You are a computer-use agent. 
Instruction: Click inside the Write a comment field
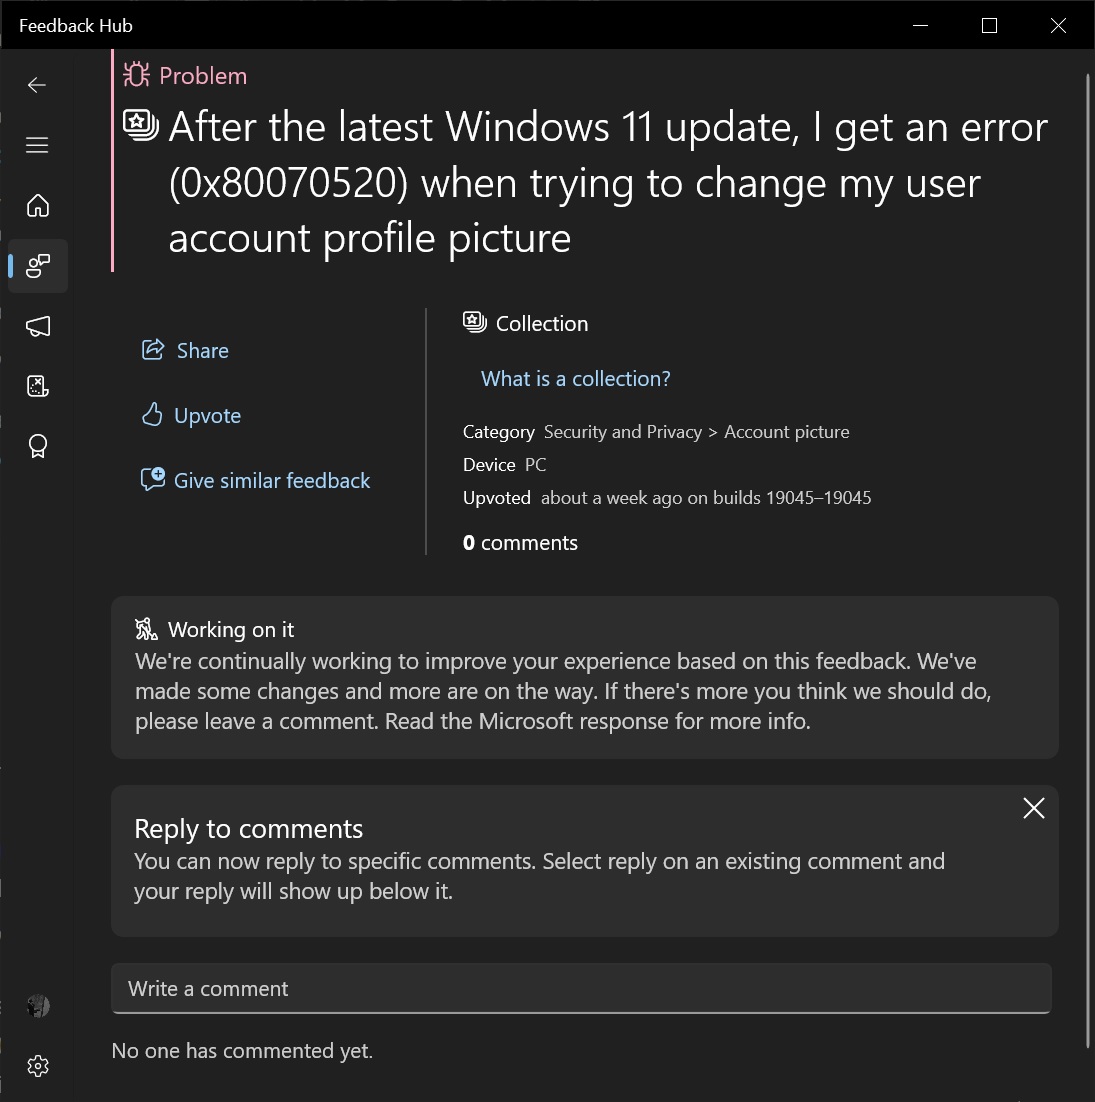click(580, 988)
